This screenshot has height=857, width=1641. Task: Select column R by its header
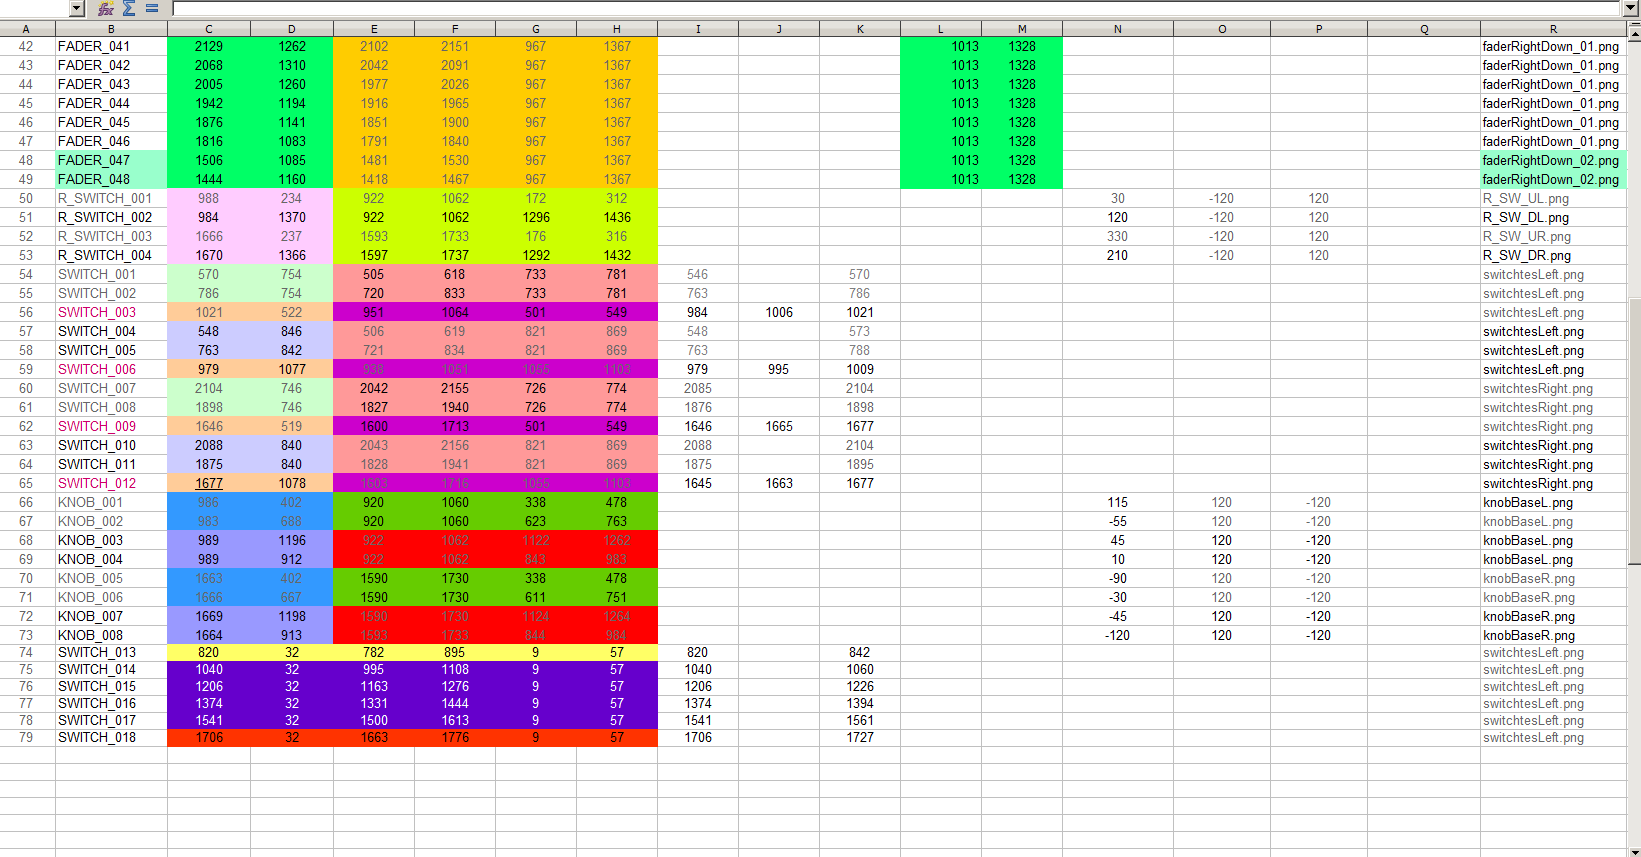(x=1552, y=29)
